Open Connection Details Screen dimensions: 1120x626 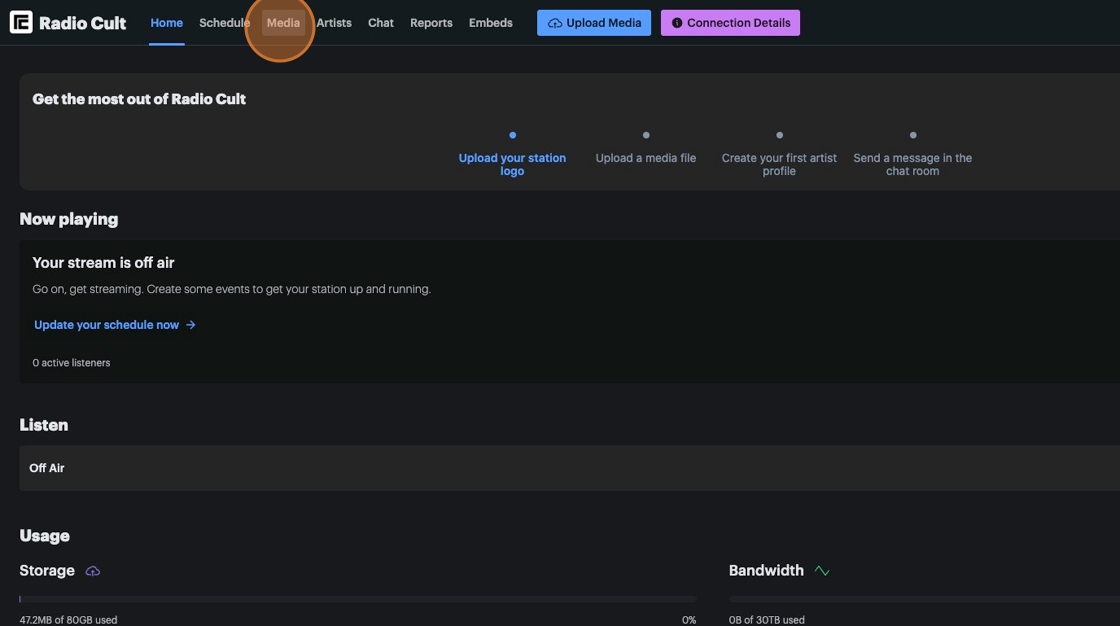pyautogui.click(x=730, y=23)
